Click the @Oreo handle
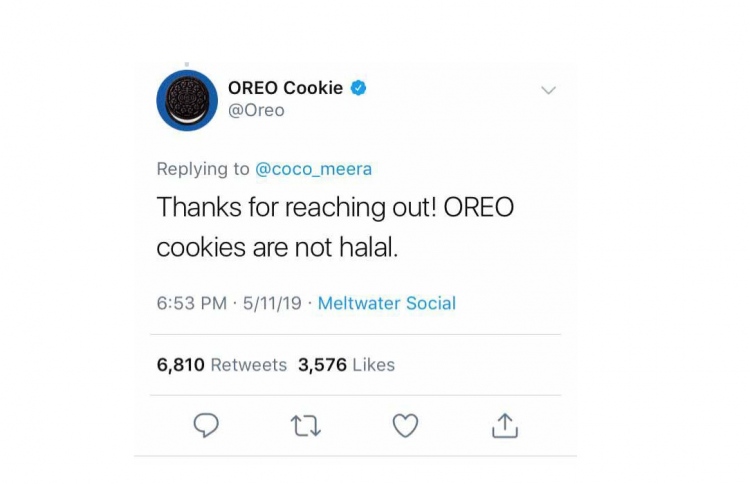The height and width of the screenshot is (484, 750). point(256,110)
